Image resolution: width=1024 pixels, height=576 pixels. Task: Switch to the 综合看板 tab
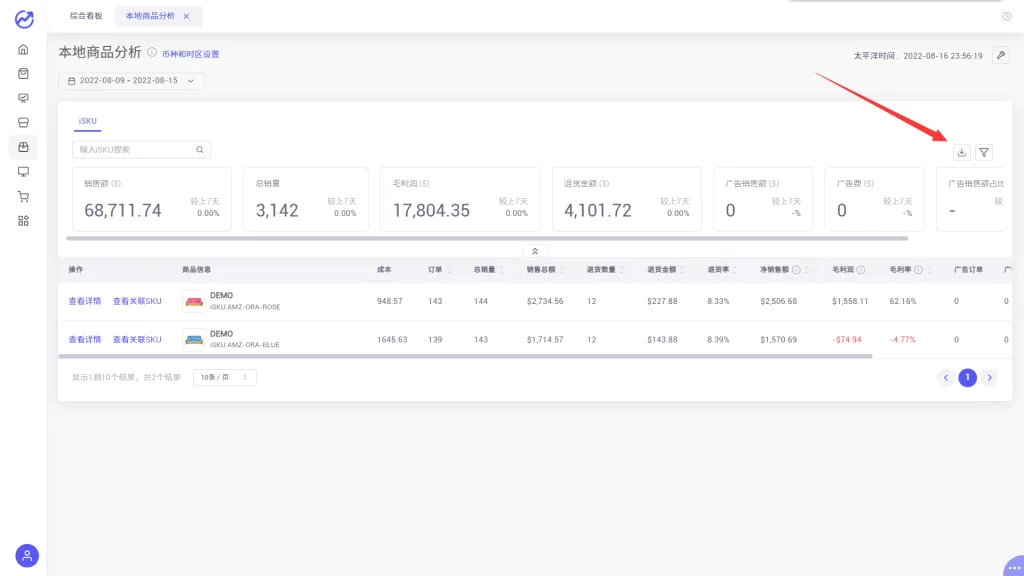pyautogui.click(x=86, y=16)
